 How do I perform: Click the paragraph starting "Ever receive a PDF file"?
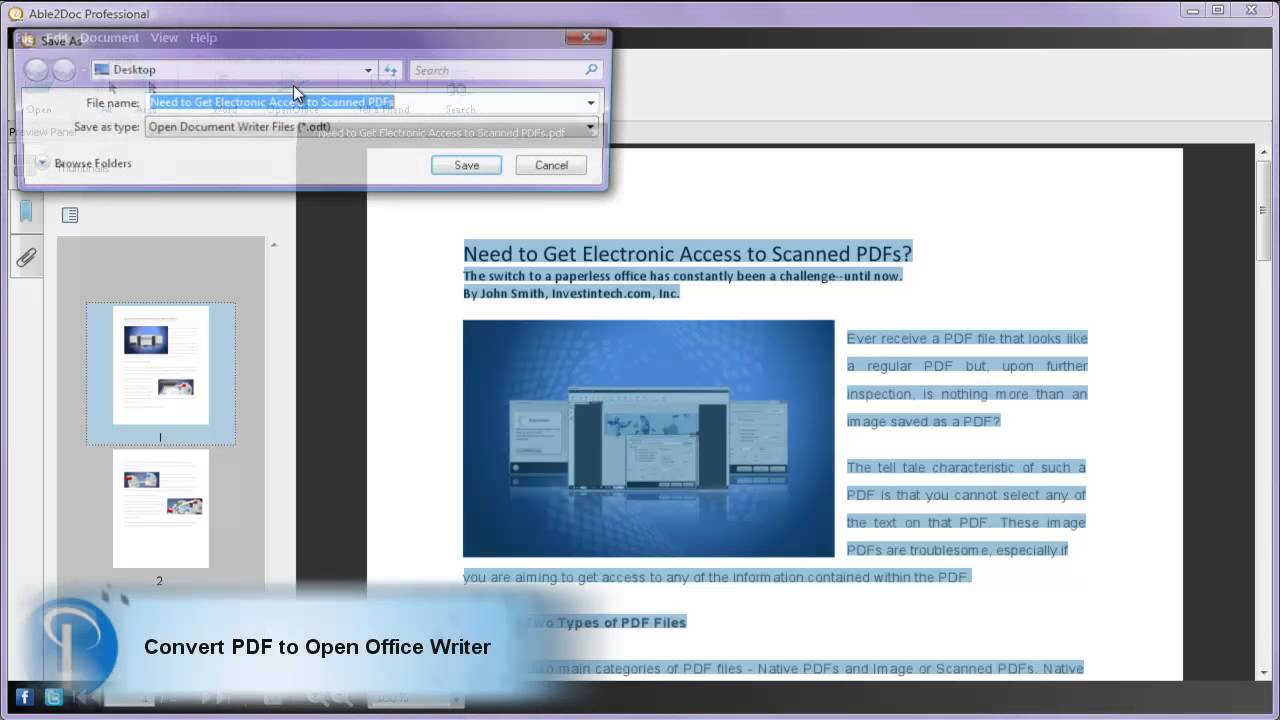[967, 380]
